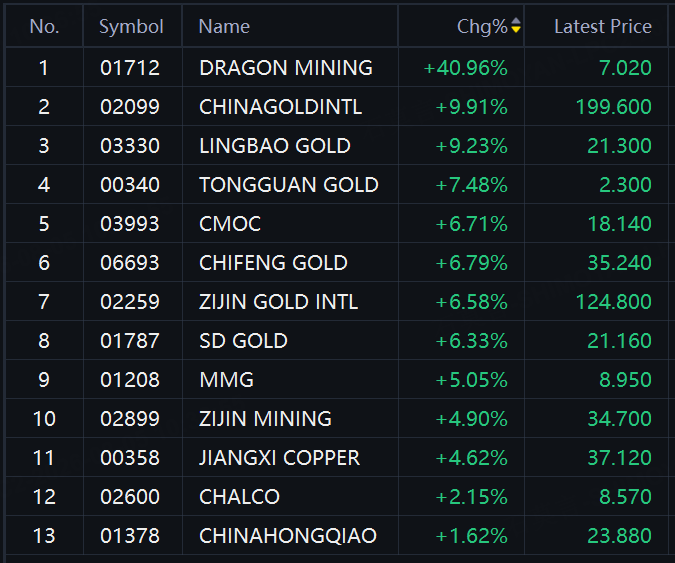
Task: Click the Symbol column header
Action: [131, 27]
